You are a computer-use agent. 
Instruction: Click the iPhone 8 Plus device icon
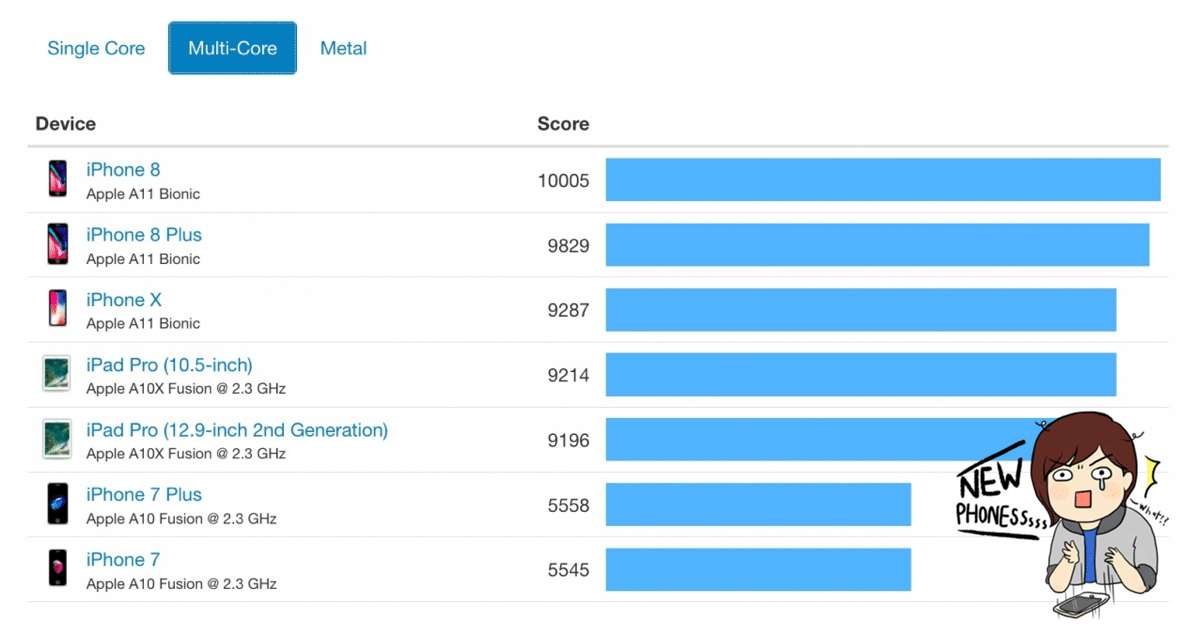point(58,244)
